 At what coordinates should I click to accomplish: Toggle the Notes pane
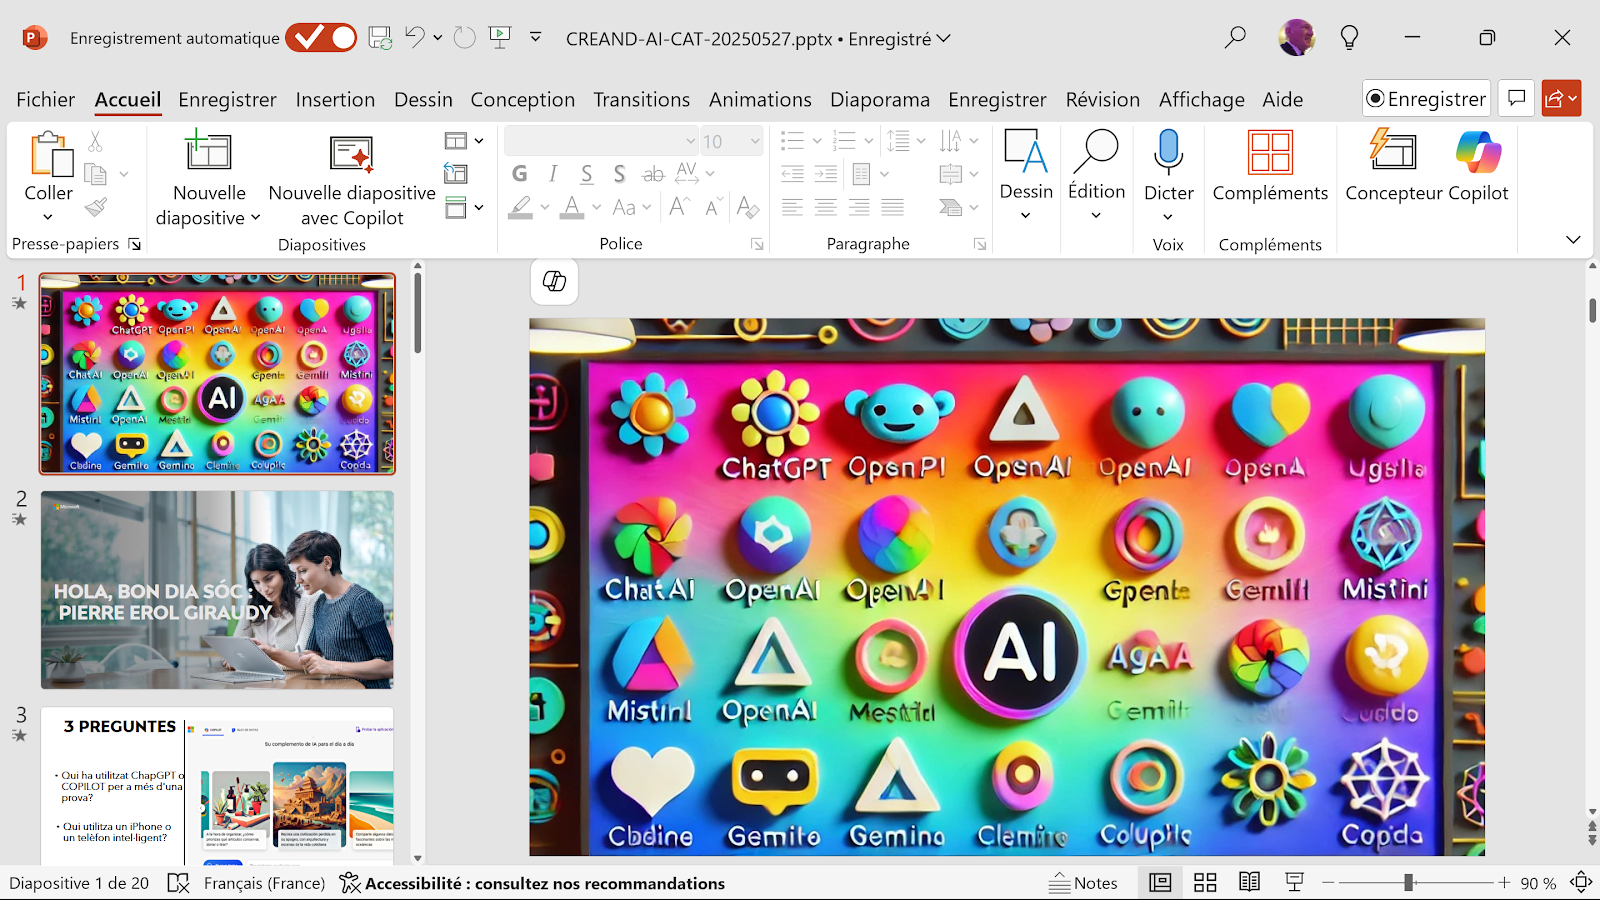1083,883
